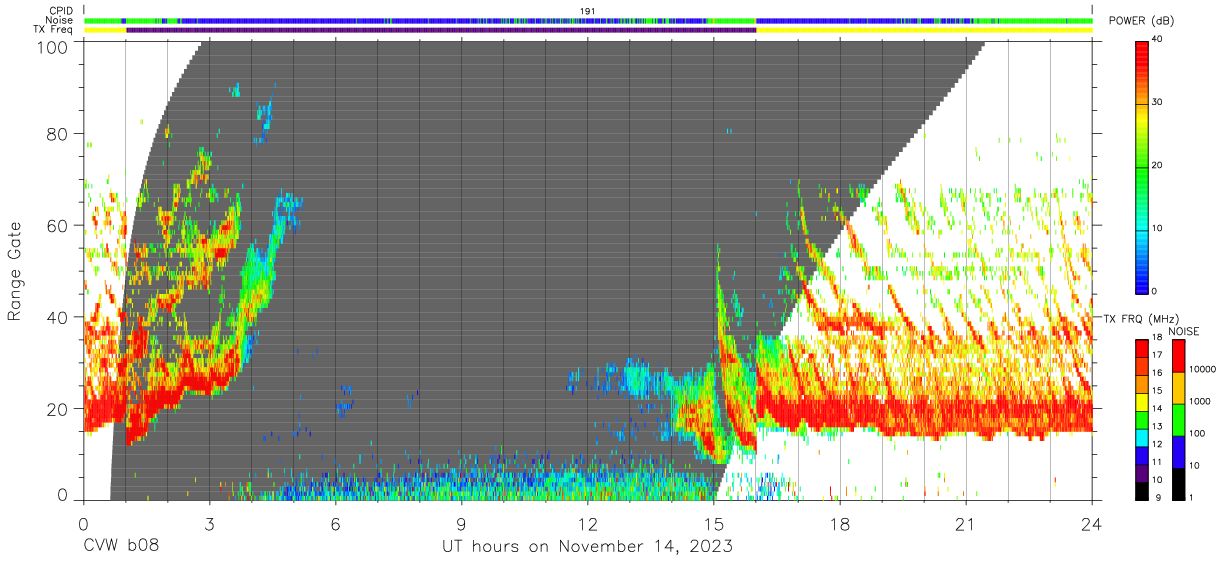
Task: Click the UT hours axis label '12'
Action: (588, 523)
